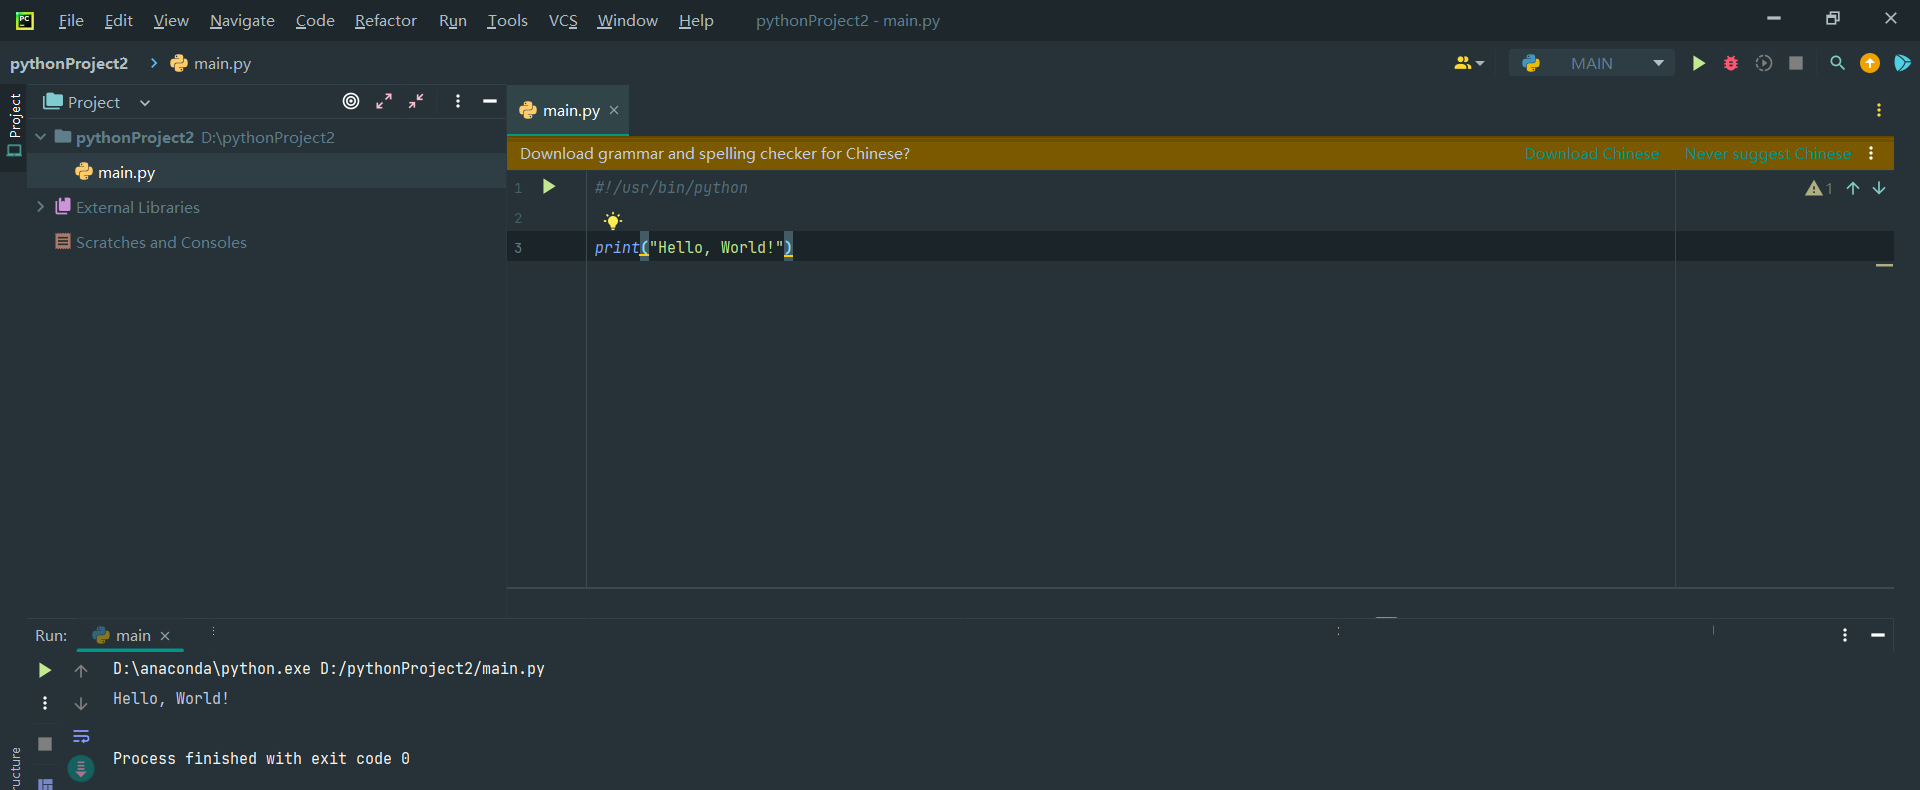Viewport: 1920px width, 790px height.
Task: Click the Select Opened File target icon
Action: (351, 101)
